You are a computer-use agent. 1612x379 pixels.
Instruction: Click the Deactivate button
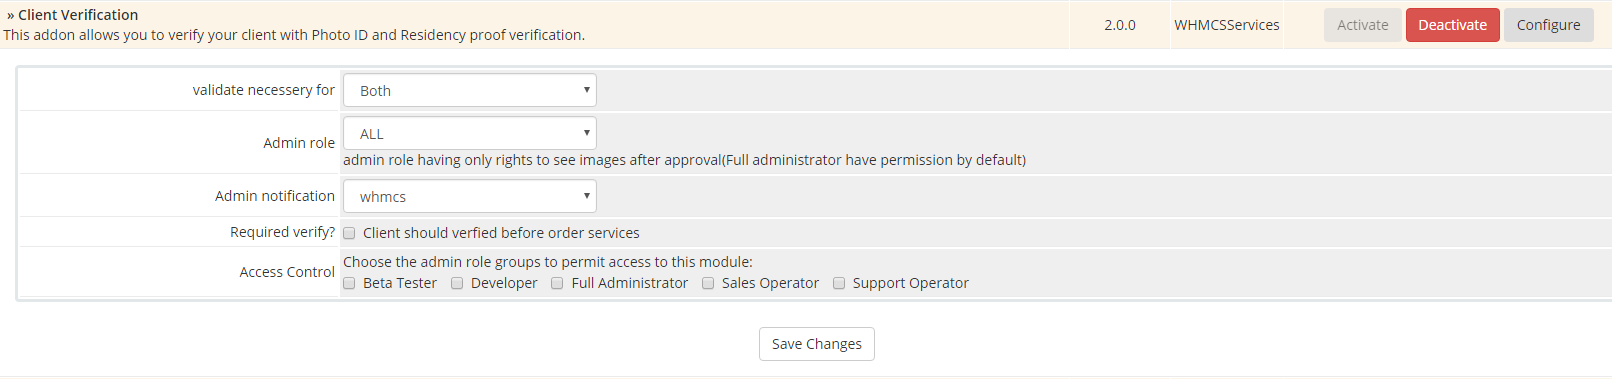point(1452,25)
